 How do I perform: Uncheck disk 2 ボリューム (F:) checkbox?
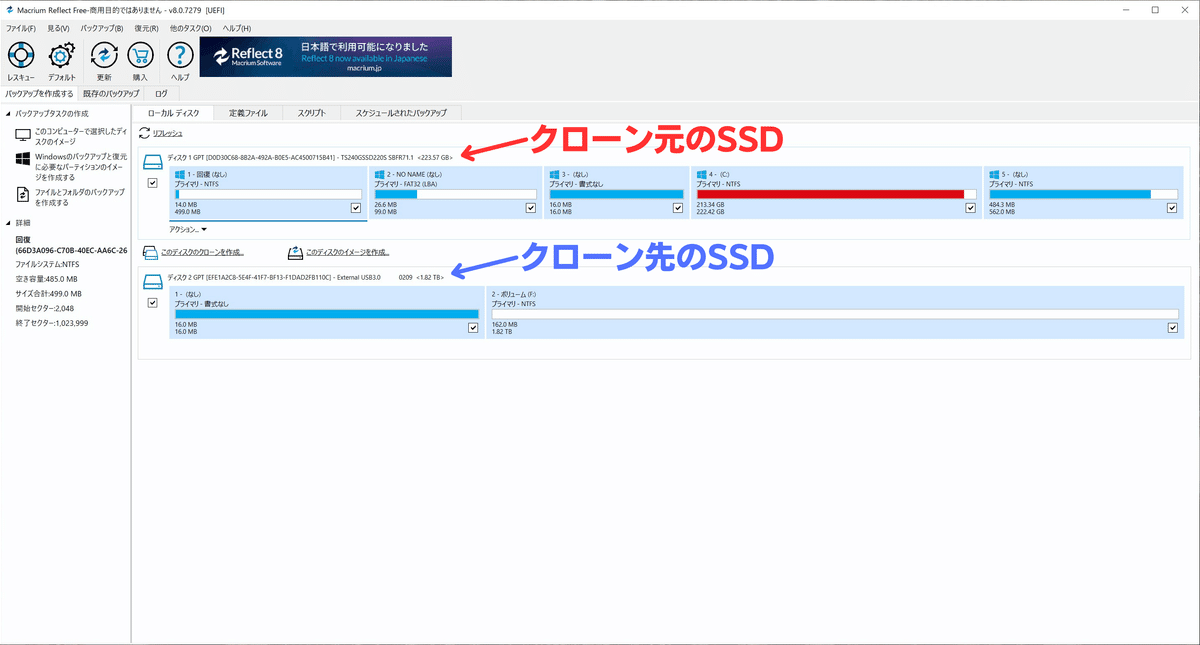(1172, 328)
